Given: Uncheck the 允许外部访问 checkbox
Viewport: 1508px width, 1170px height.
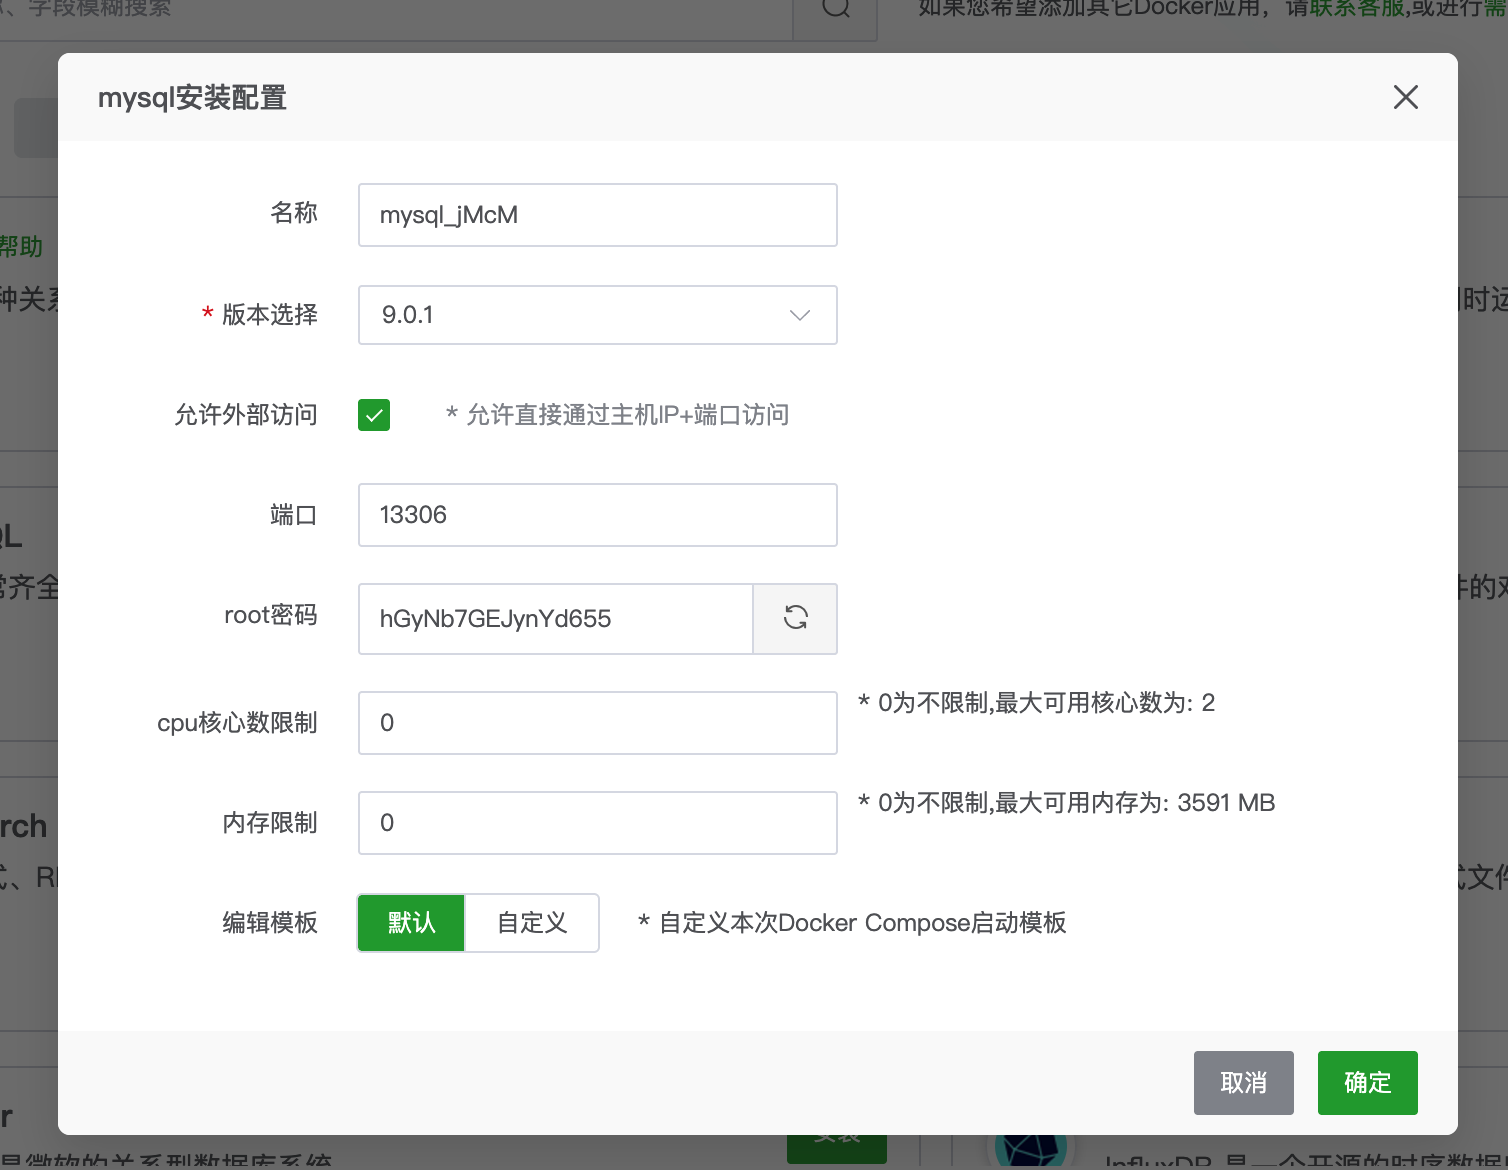Looking at the screenshot, I should (374, 415).
